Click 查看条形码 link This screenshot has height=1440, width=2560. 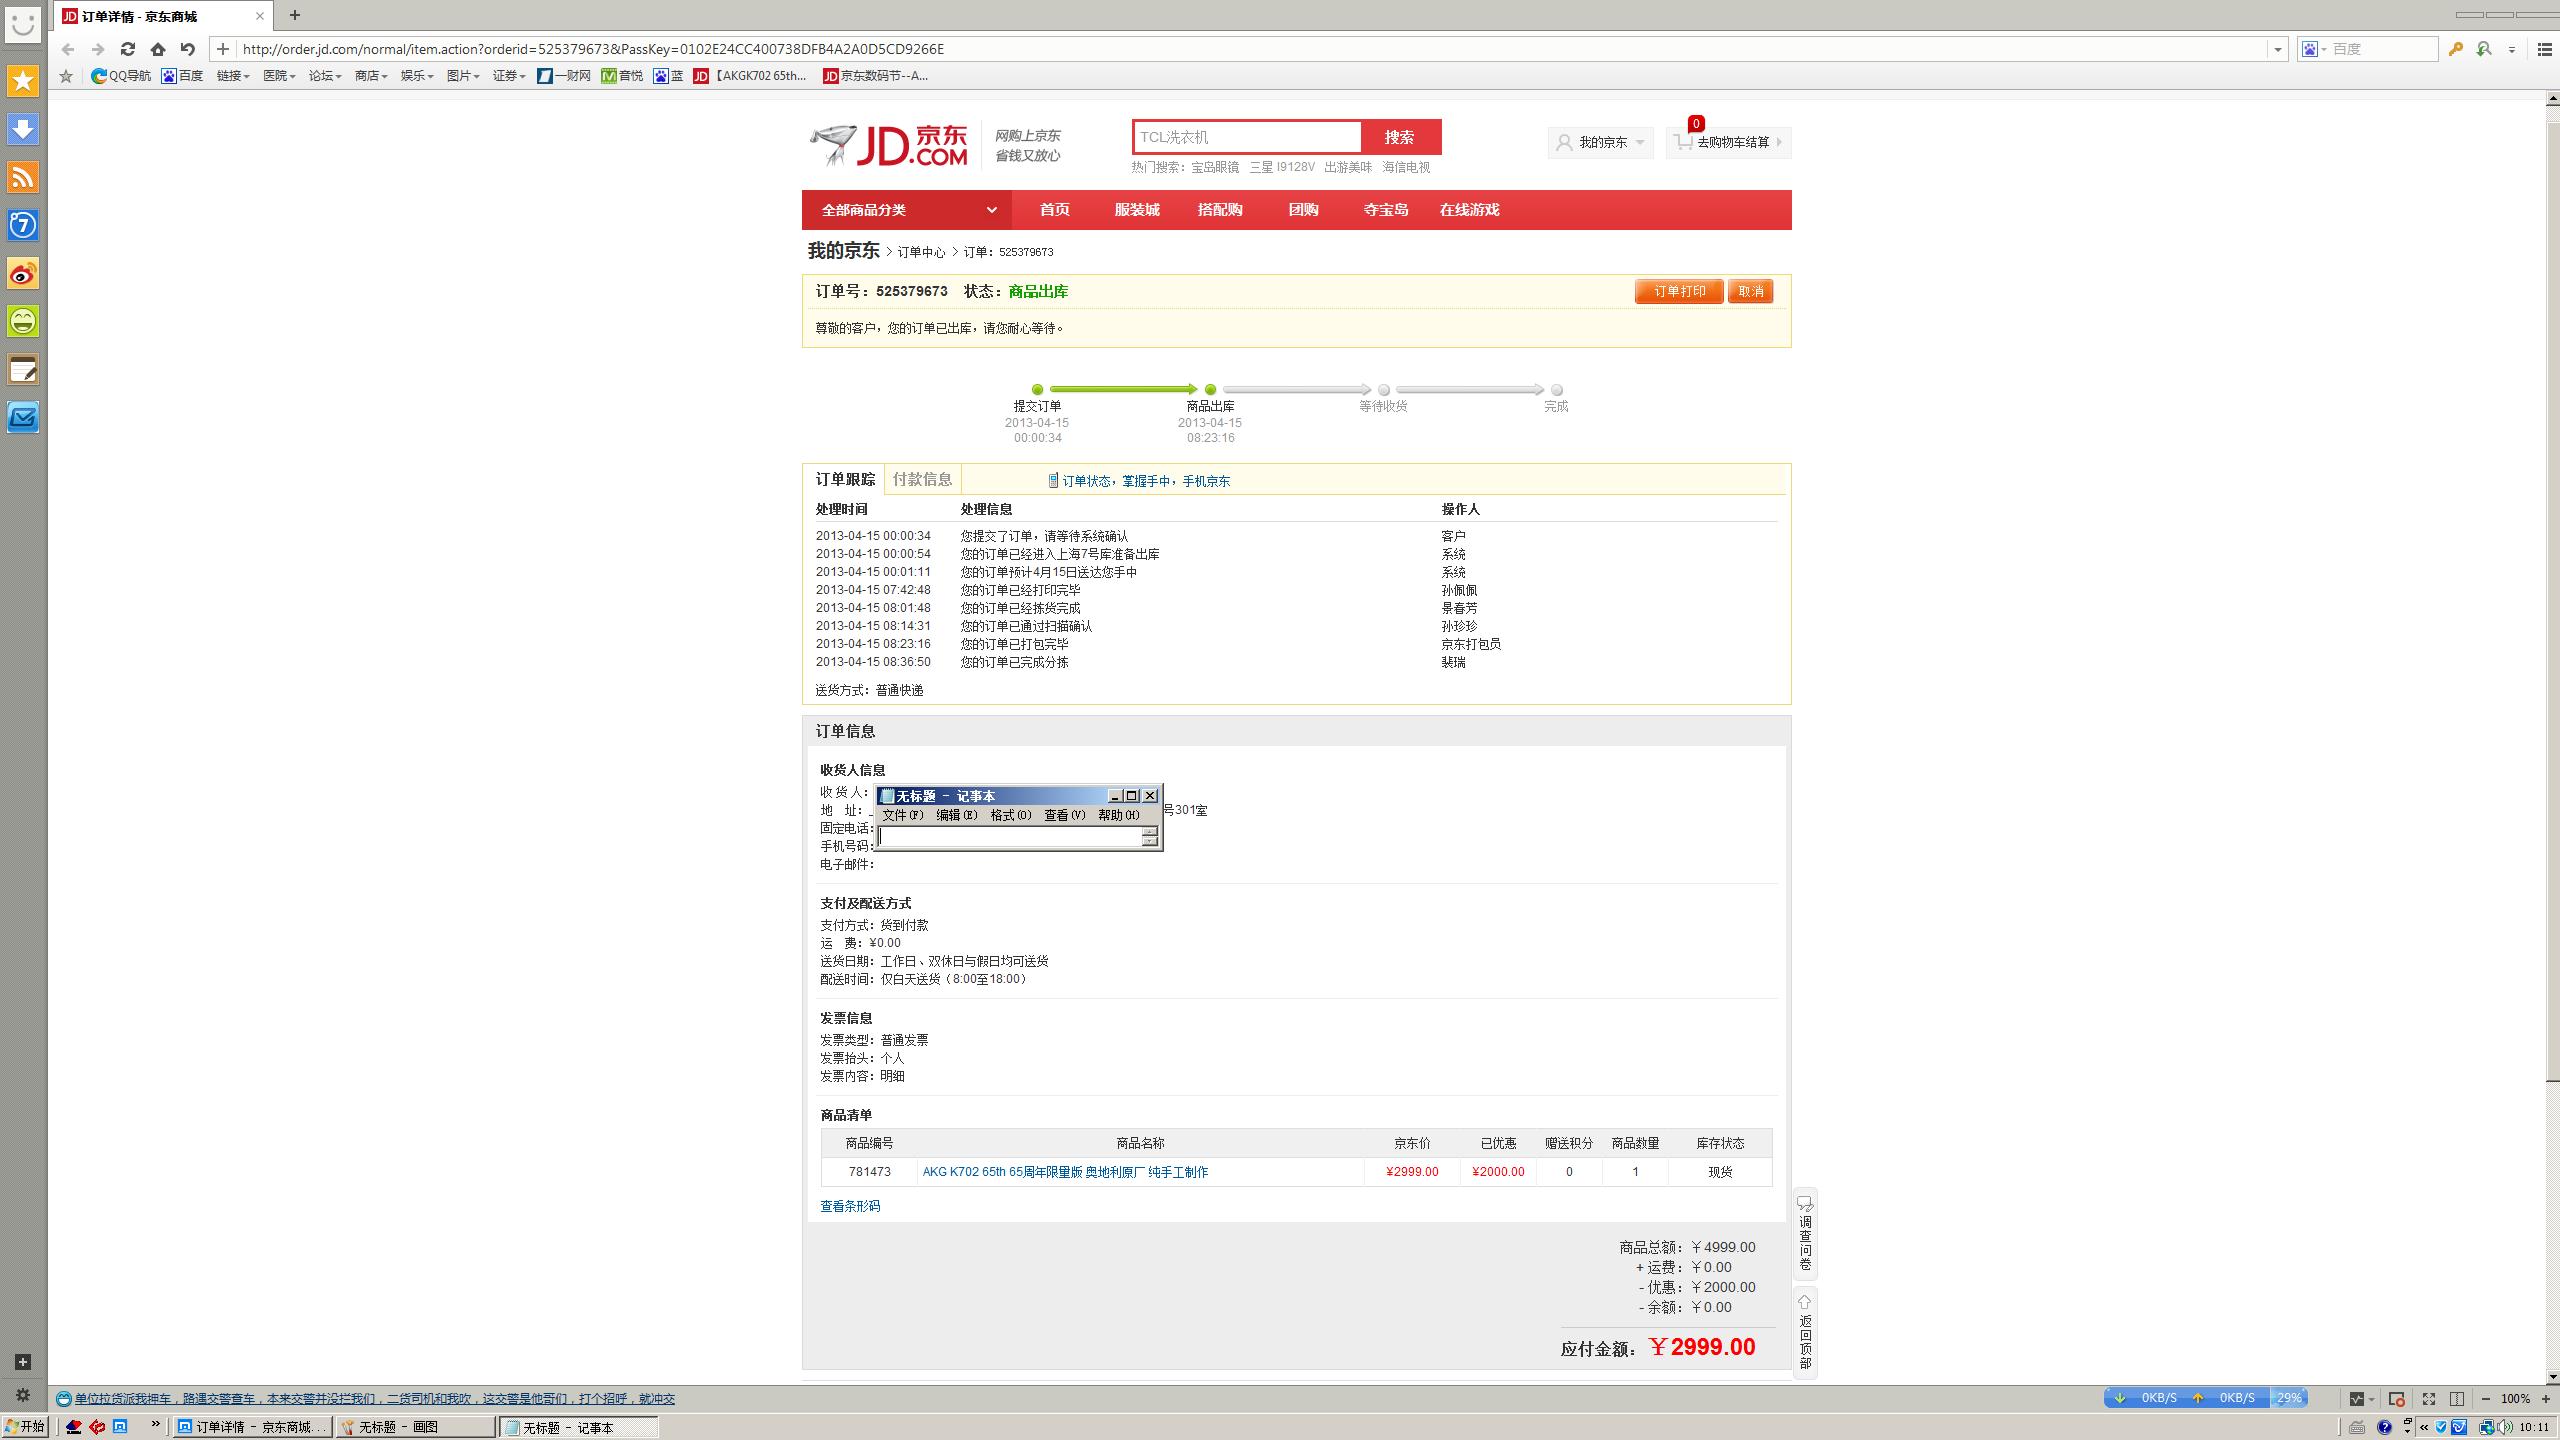850,1206
